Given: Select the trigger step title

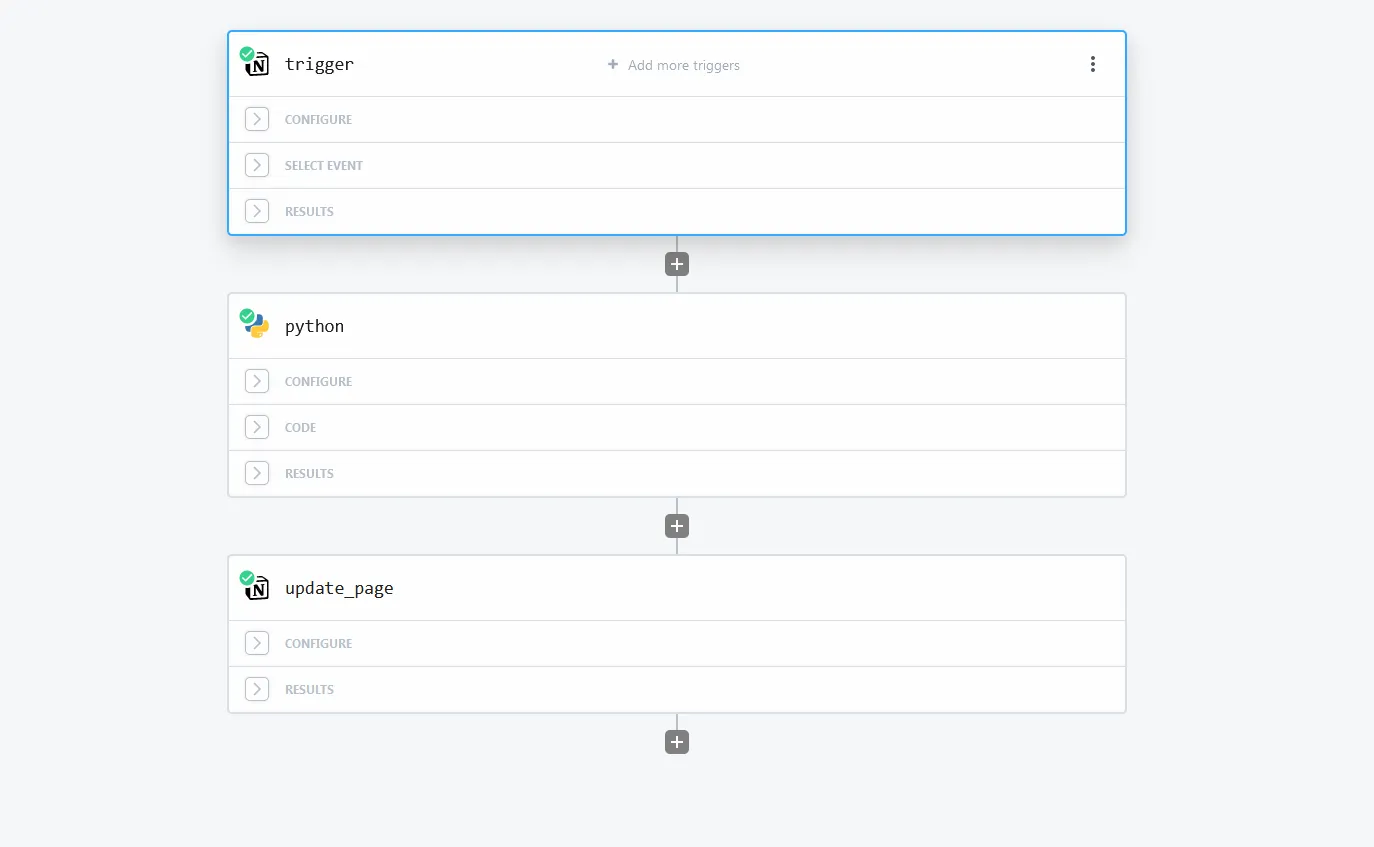Looking at the screenshot, I should (x=319, y=64).
